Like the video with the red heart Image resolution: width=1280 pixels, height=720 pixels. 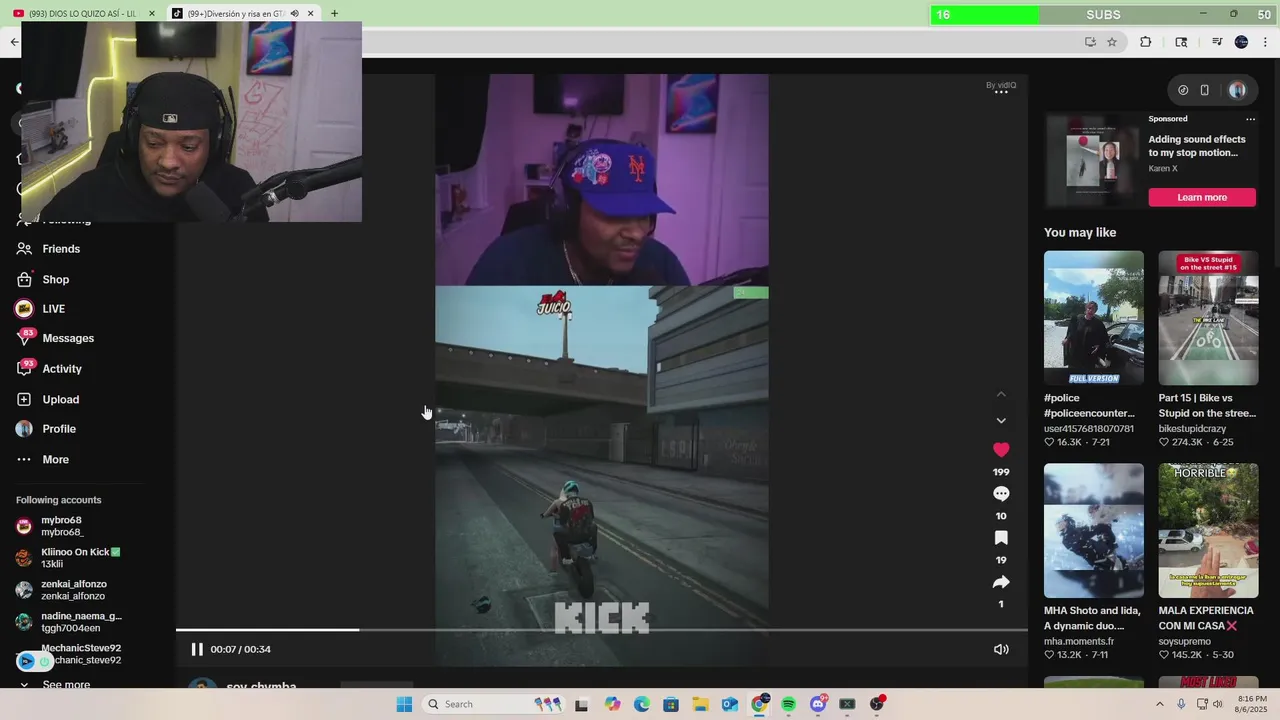coord(1001,450)
